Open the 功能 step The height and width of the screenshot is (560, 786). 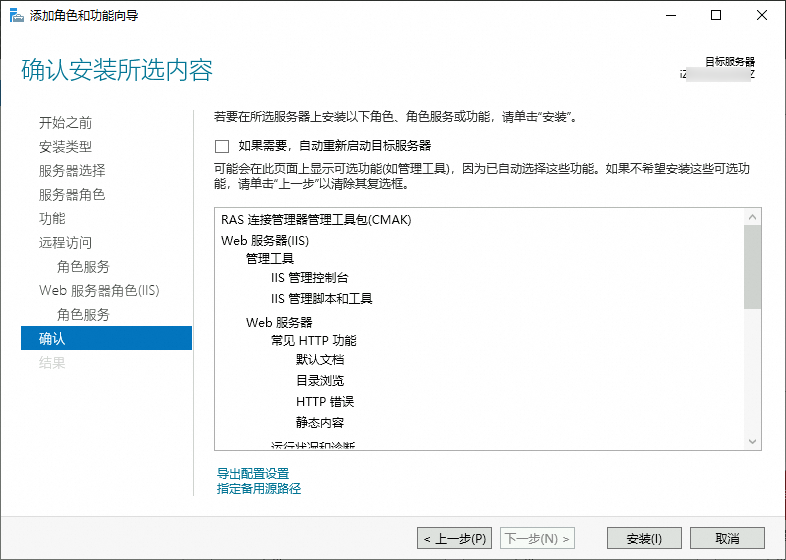point(52,219)
